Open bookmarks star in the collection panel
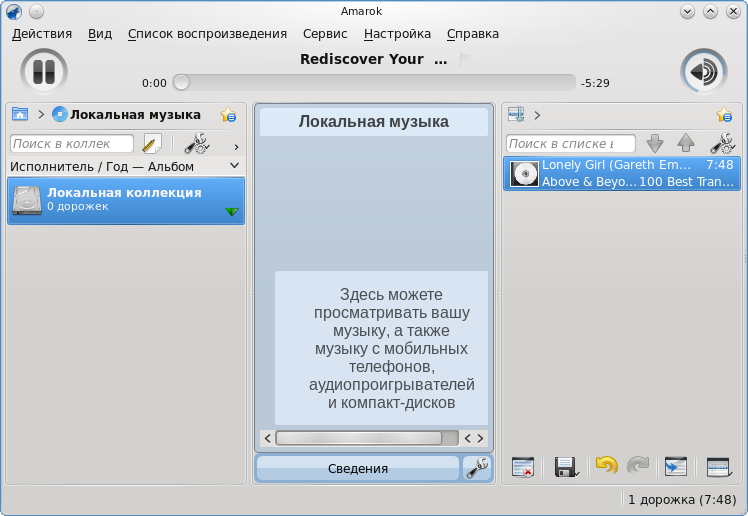This screenshot has width=748, height=516. [229, 115]
